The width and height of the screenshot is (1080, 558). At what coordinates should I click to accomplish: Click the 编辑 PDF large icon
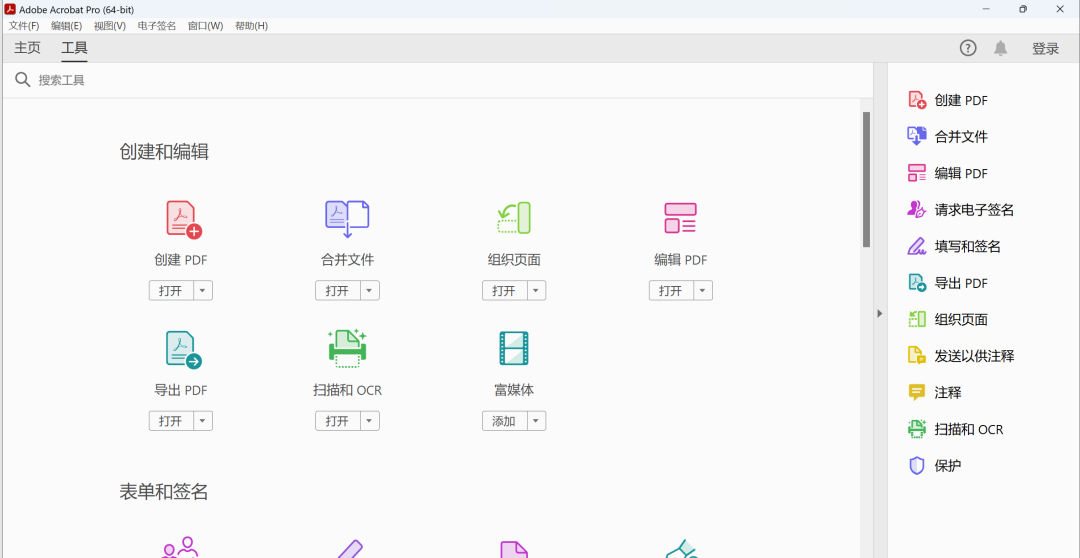(681, 218)
